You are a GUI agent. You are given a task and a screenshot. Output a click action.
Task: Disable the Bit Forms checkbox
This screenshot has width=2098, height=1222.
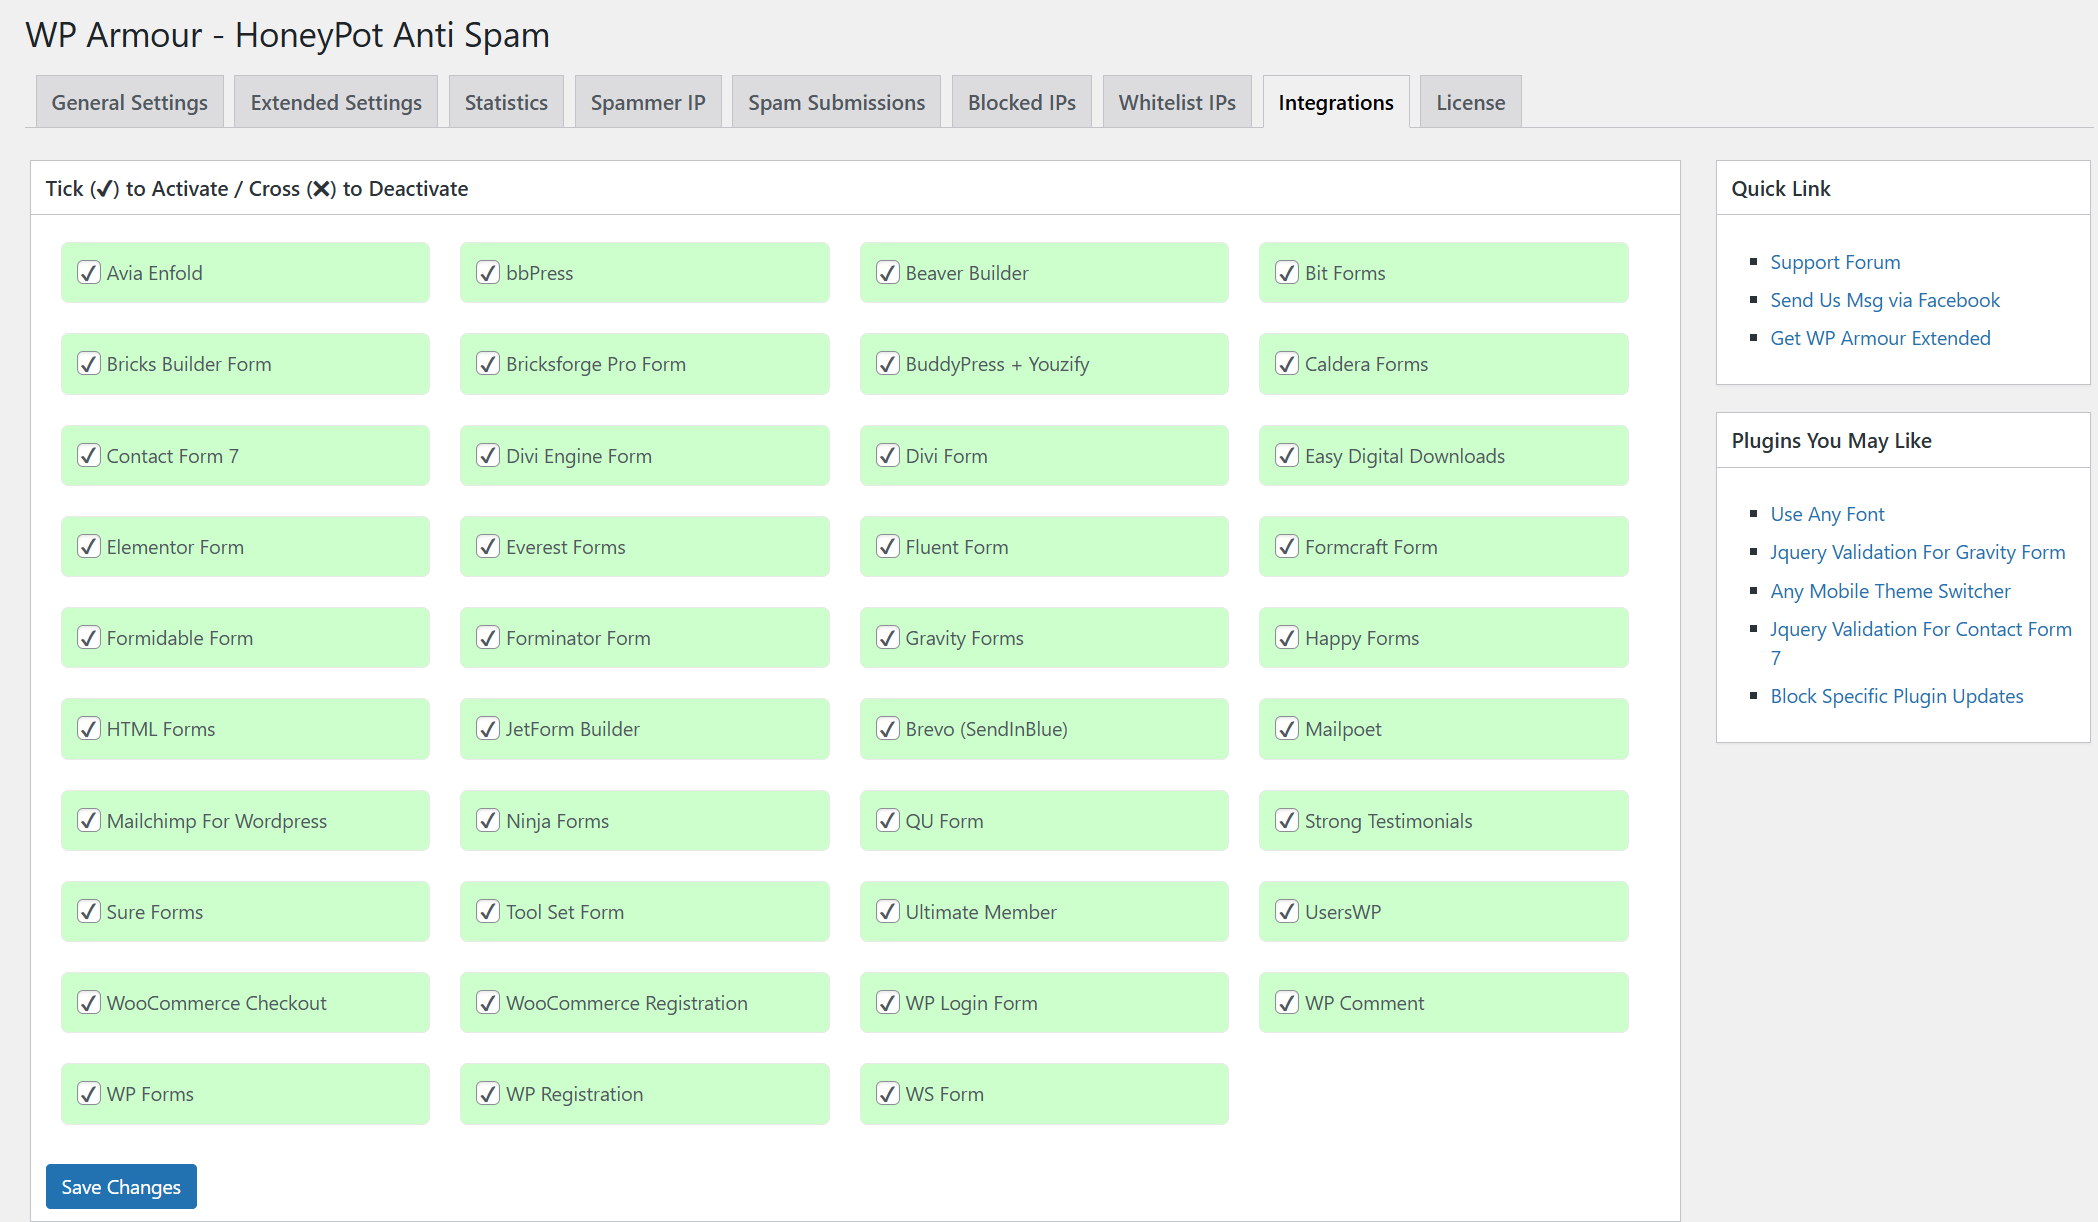(1287, 272)
